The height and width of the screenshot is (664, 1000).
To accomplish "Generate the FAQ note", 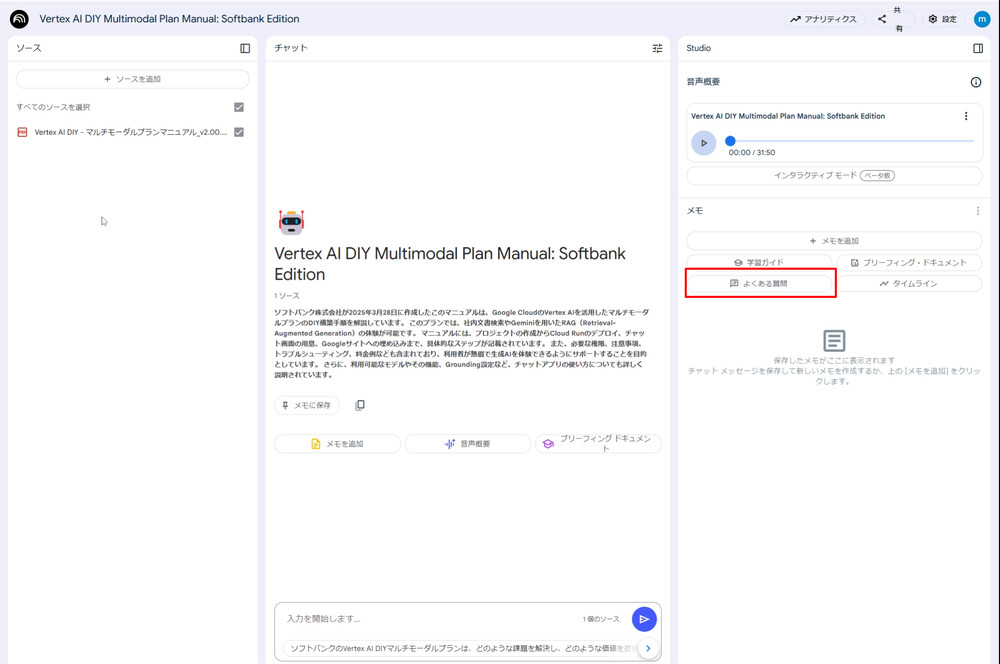I will click(x=759, y=284).
